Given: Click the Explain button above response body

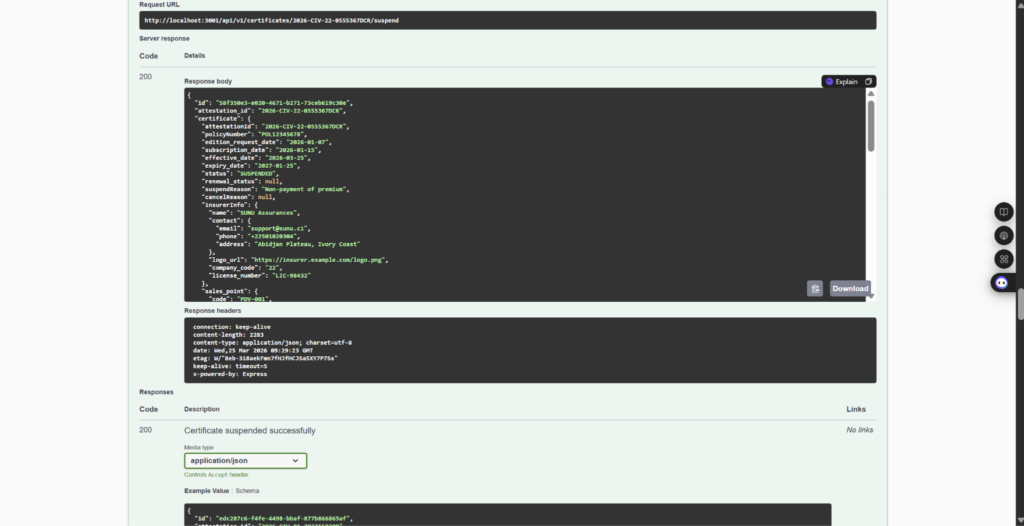Looking at the screenshot, I should pos(842,82).
